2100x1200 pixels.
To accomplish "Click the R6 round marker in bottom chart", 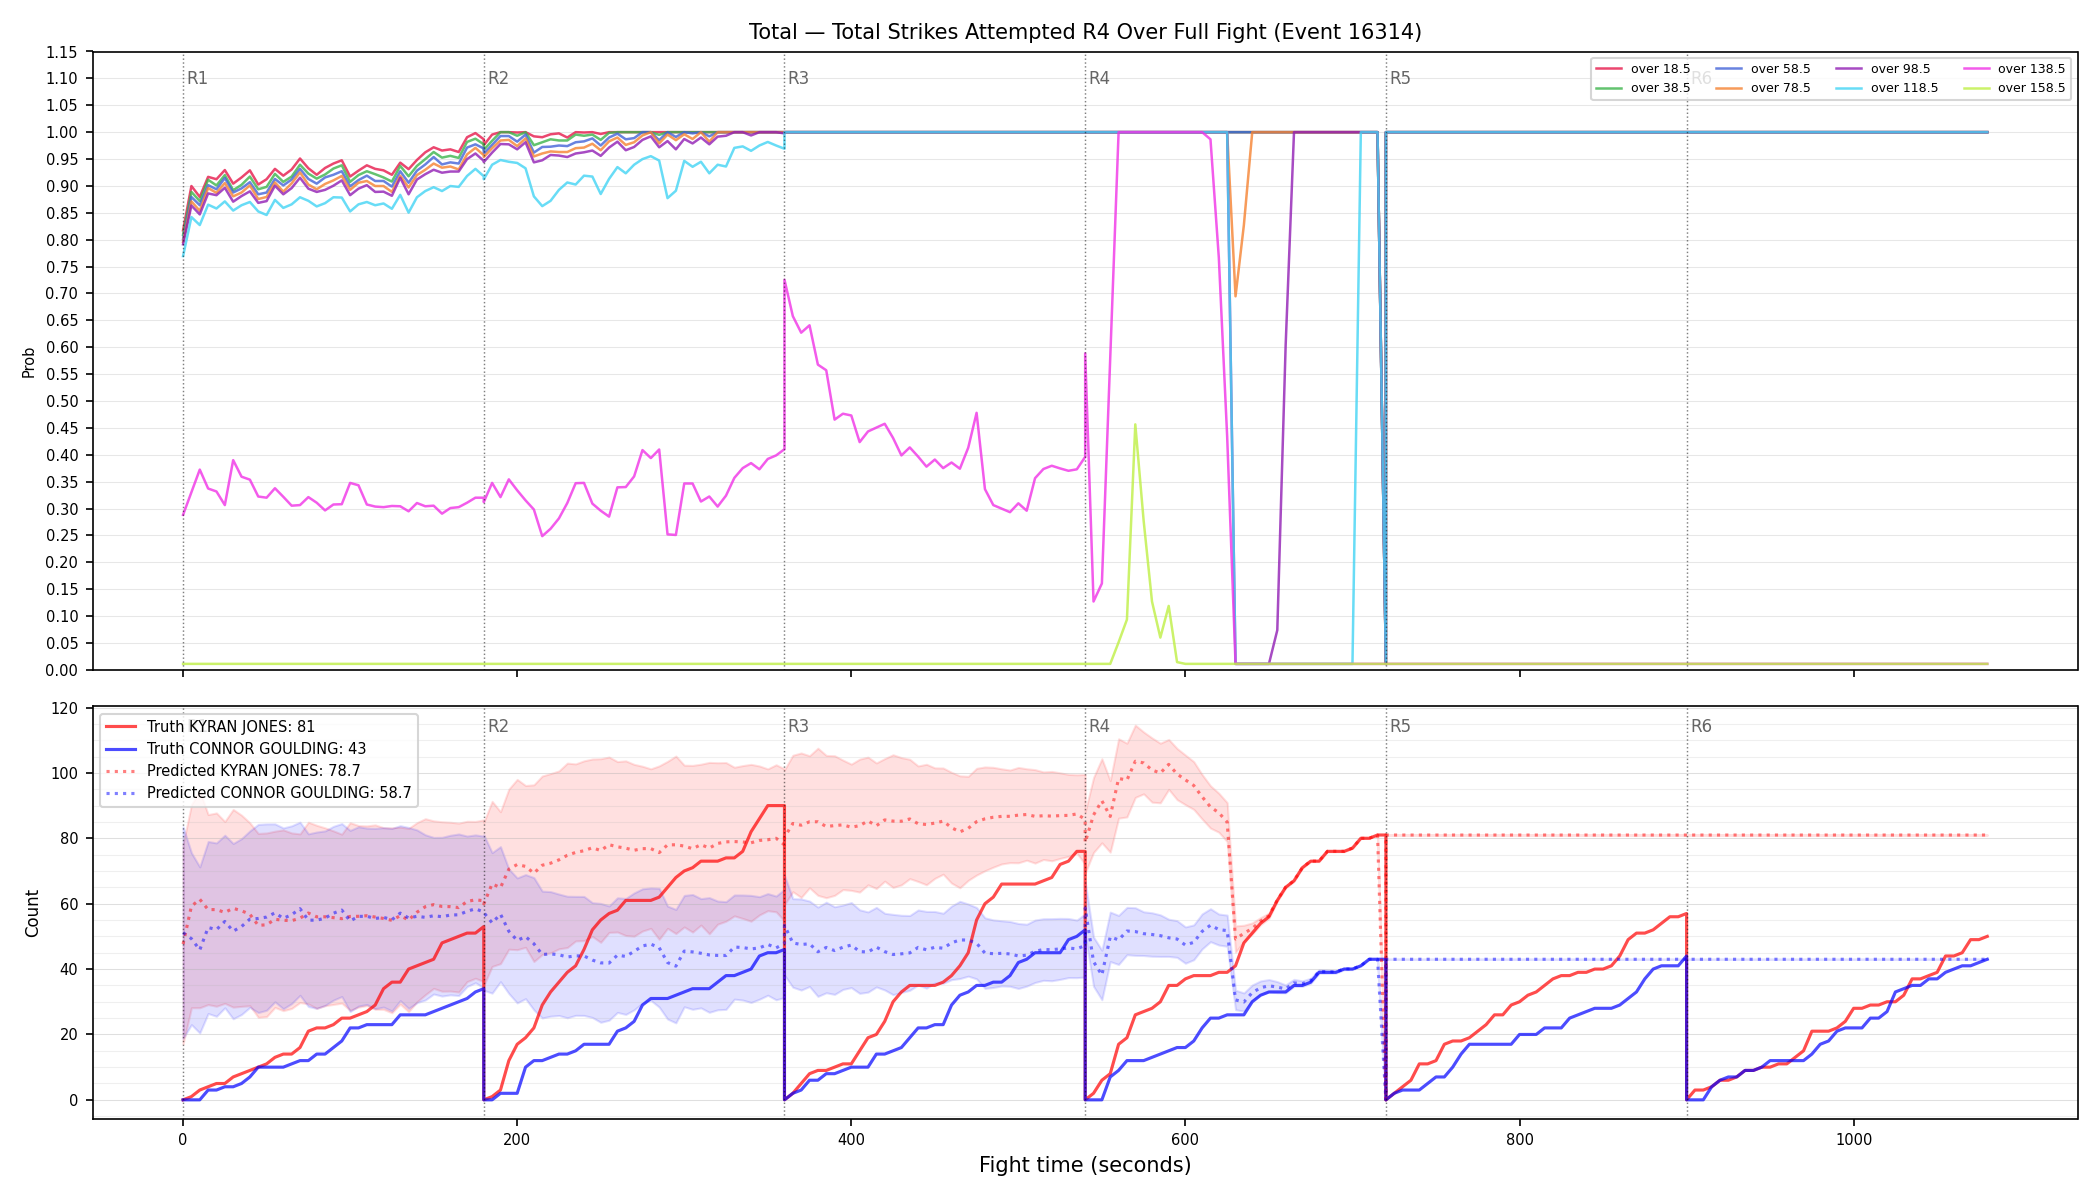I will pos(1701,726).
